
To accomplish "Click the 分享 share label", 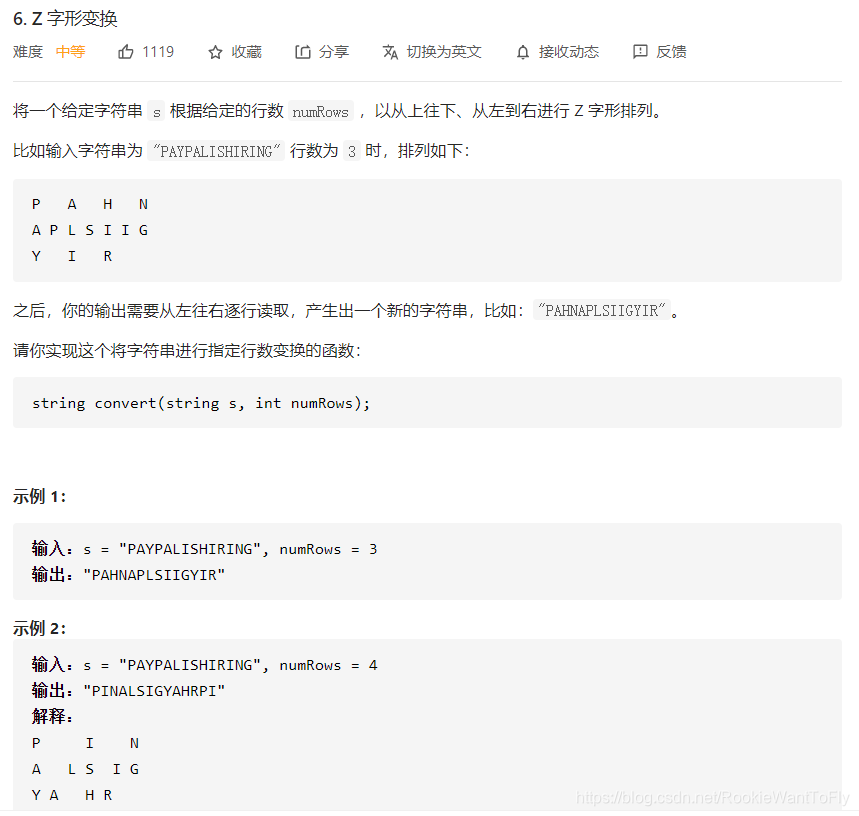I will coord(334,51).
